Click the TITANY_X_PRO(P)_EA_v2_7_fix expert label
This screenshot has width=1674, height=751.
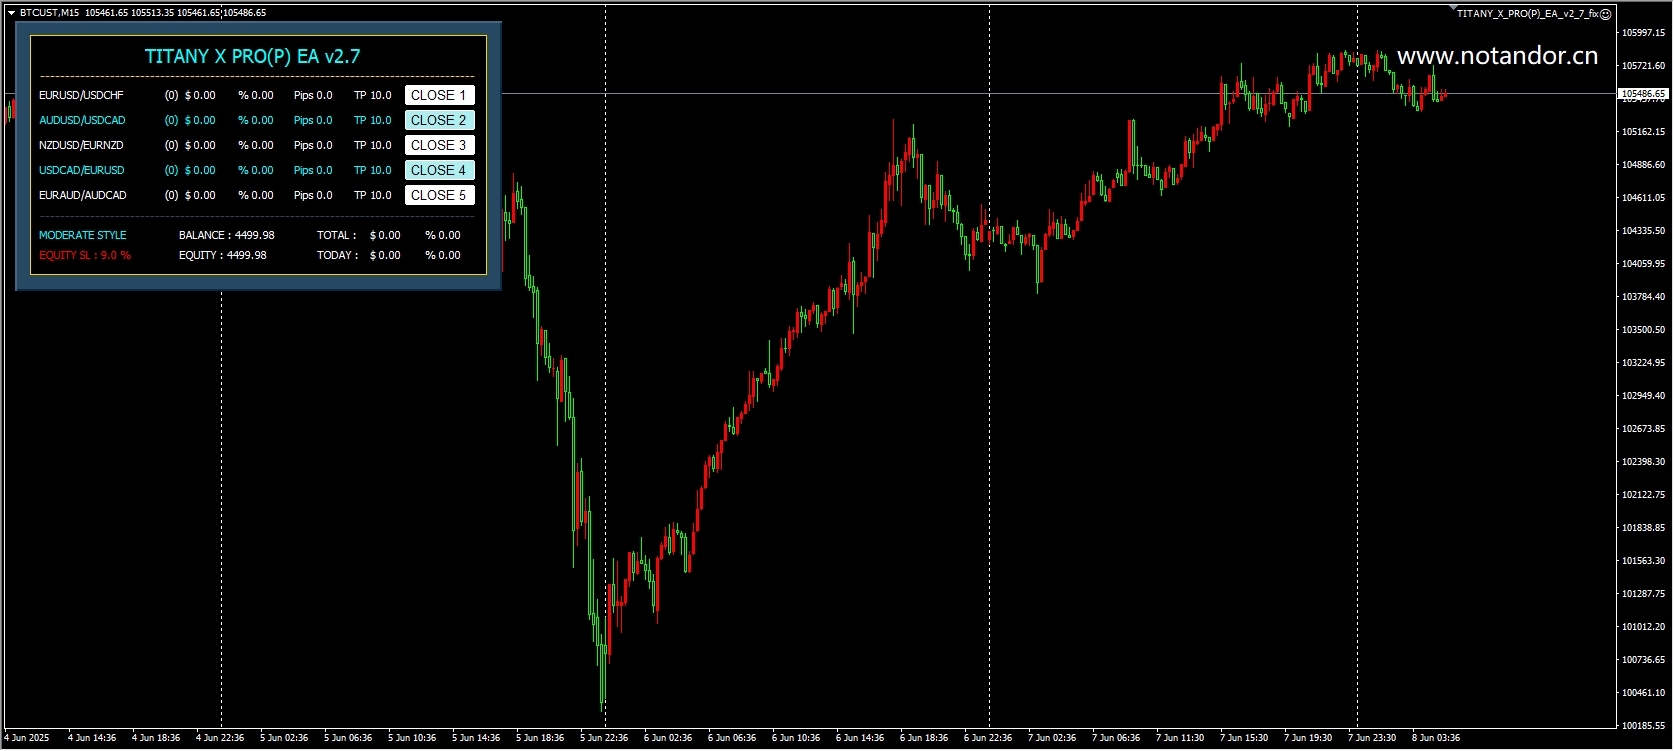pyautogui.click(x=1527, y=14)
